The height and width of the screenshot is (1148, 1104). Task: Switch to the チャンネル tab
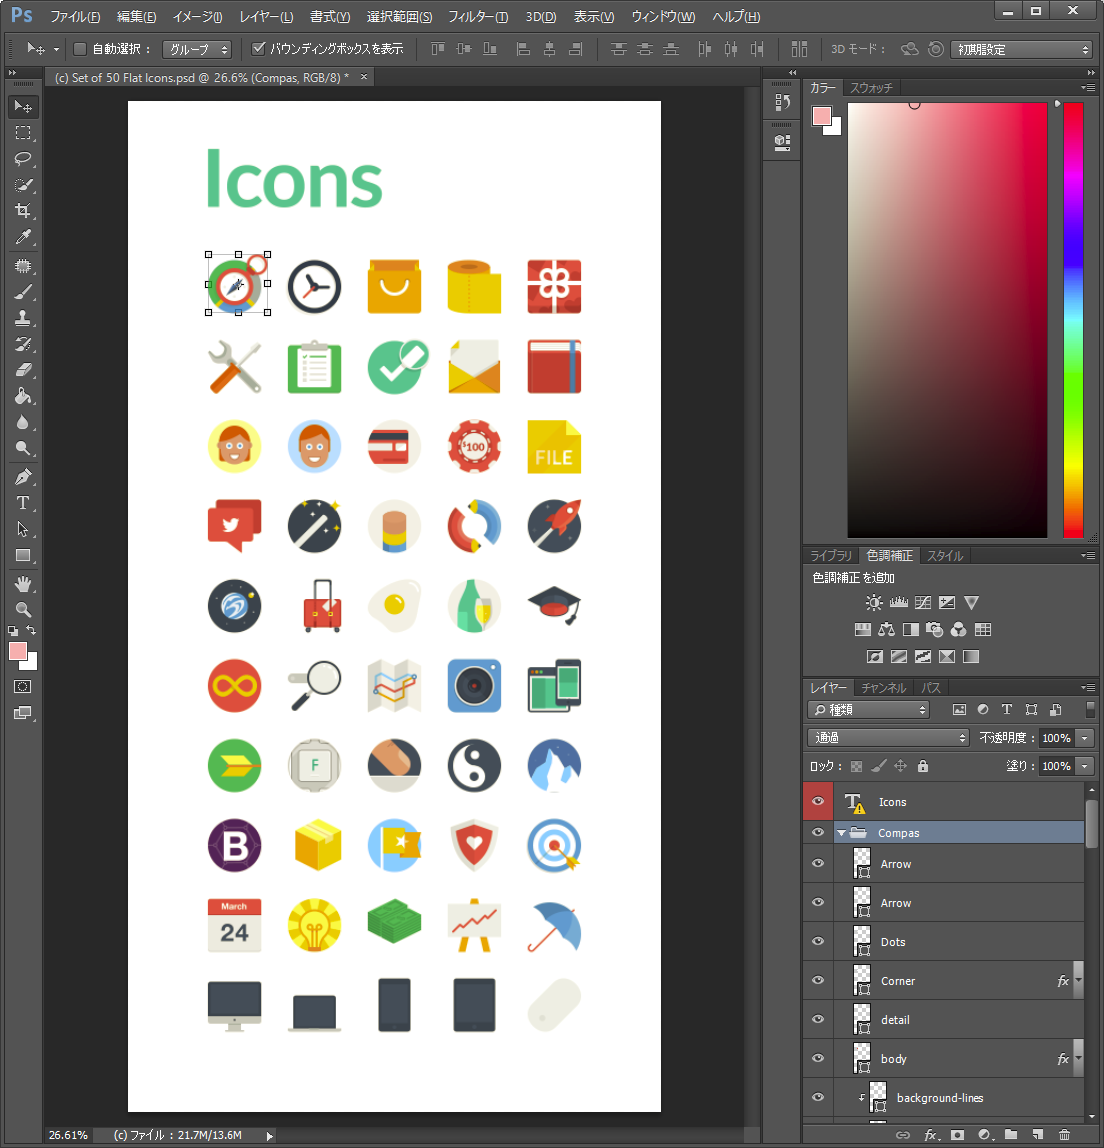pyautogui.click(x=883, y=688)
